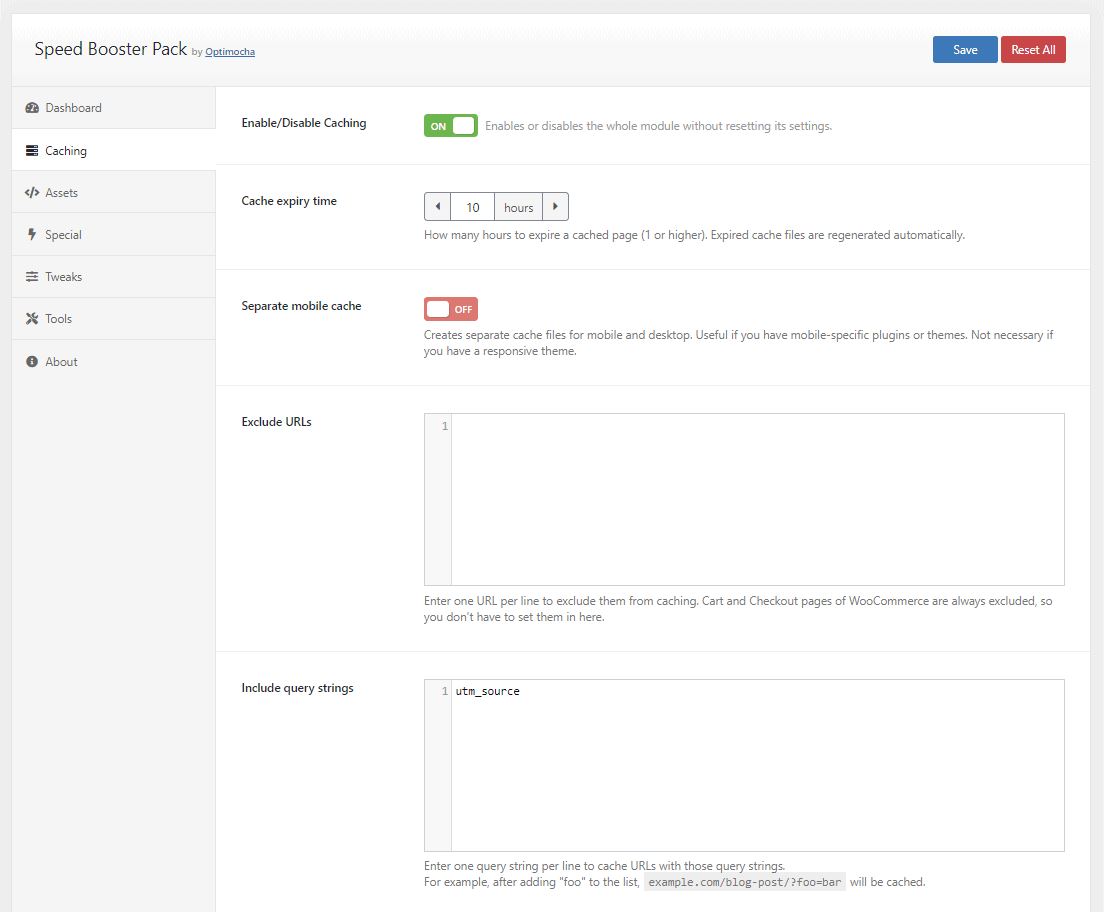Click example.com/blog-post/?foo=bar code snippet
Screen dimensions: 1104x912
(x=744, y=882)
